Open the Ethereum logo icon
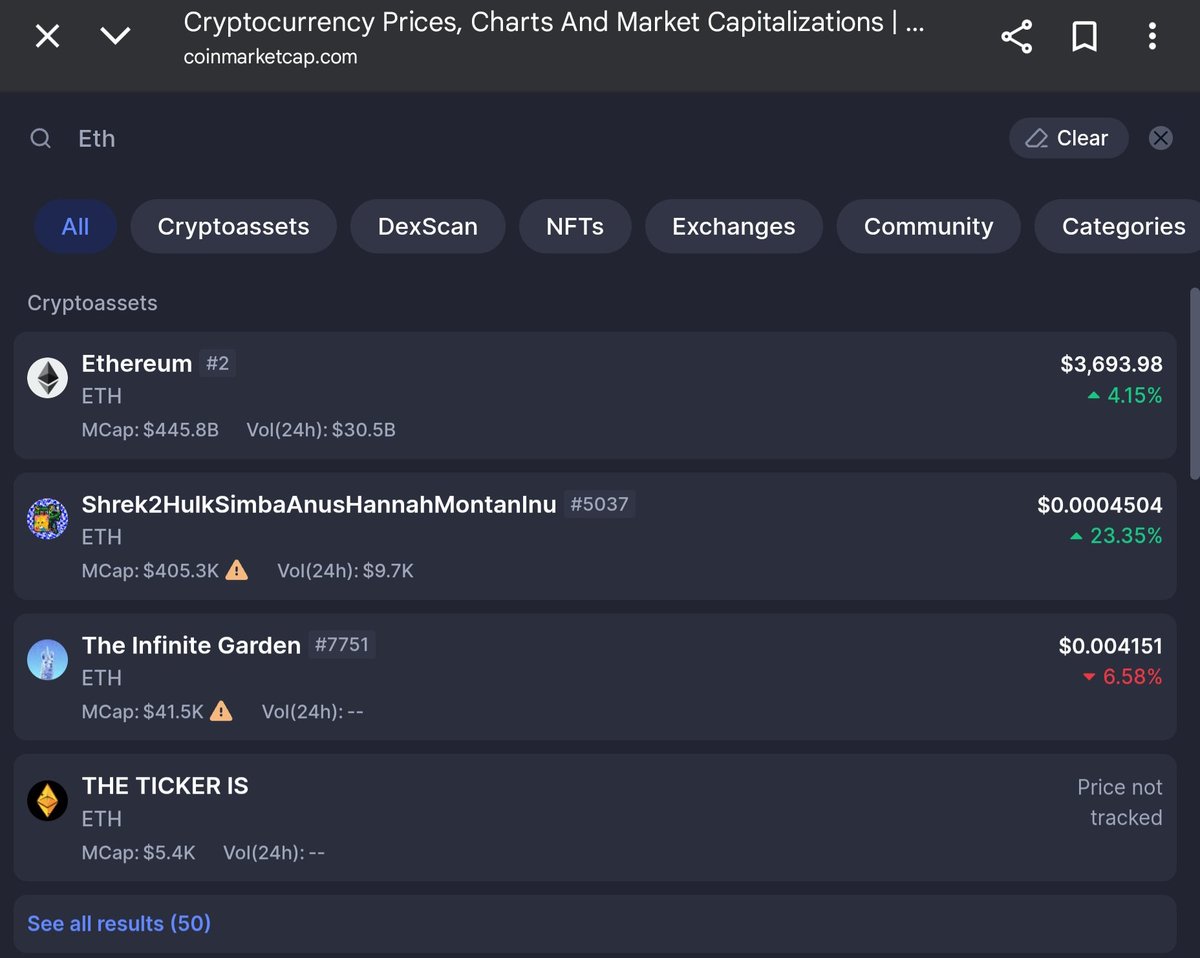Screen dimensions: 1200x958 (x=47, y=378)
